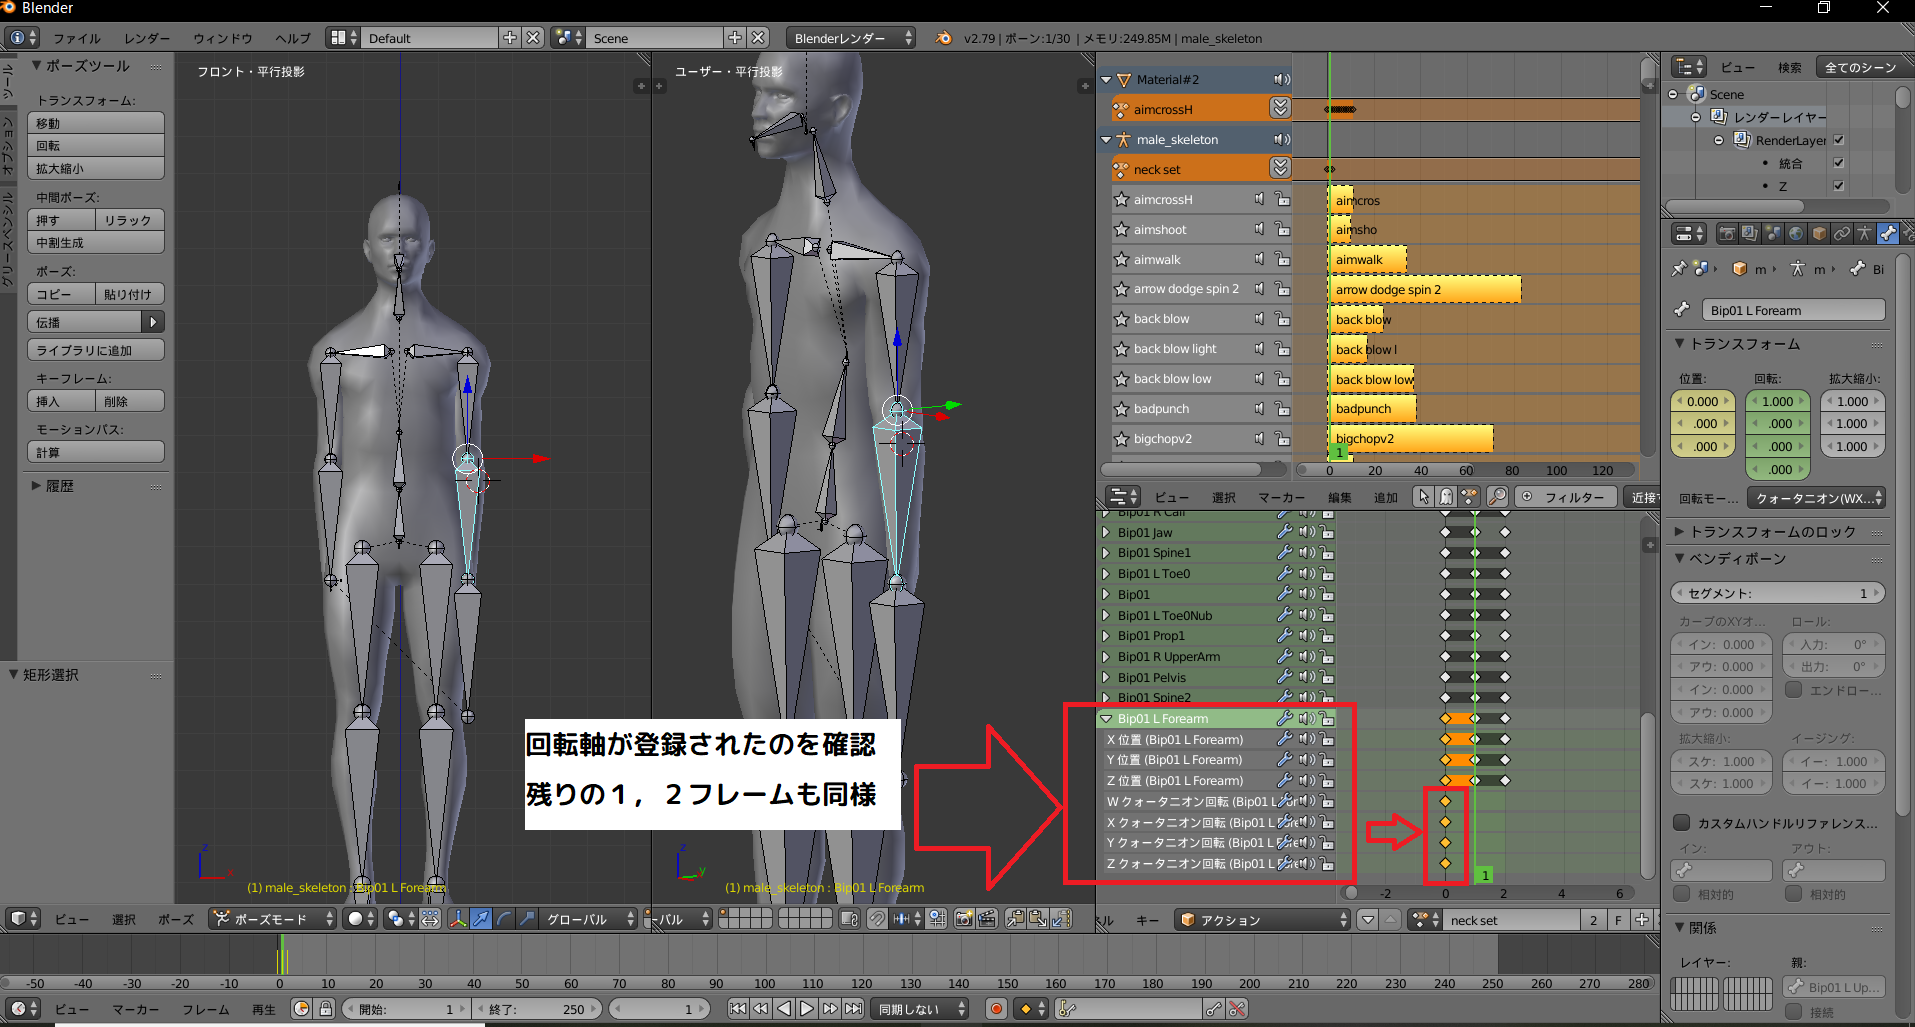This screenshot has height=1027, width=1915.
Task: Click the play animation button in timeline
Action: click(x=807, y=1009)
